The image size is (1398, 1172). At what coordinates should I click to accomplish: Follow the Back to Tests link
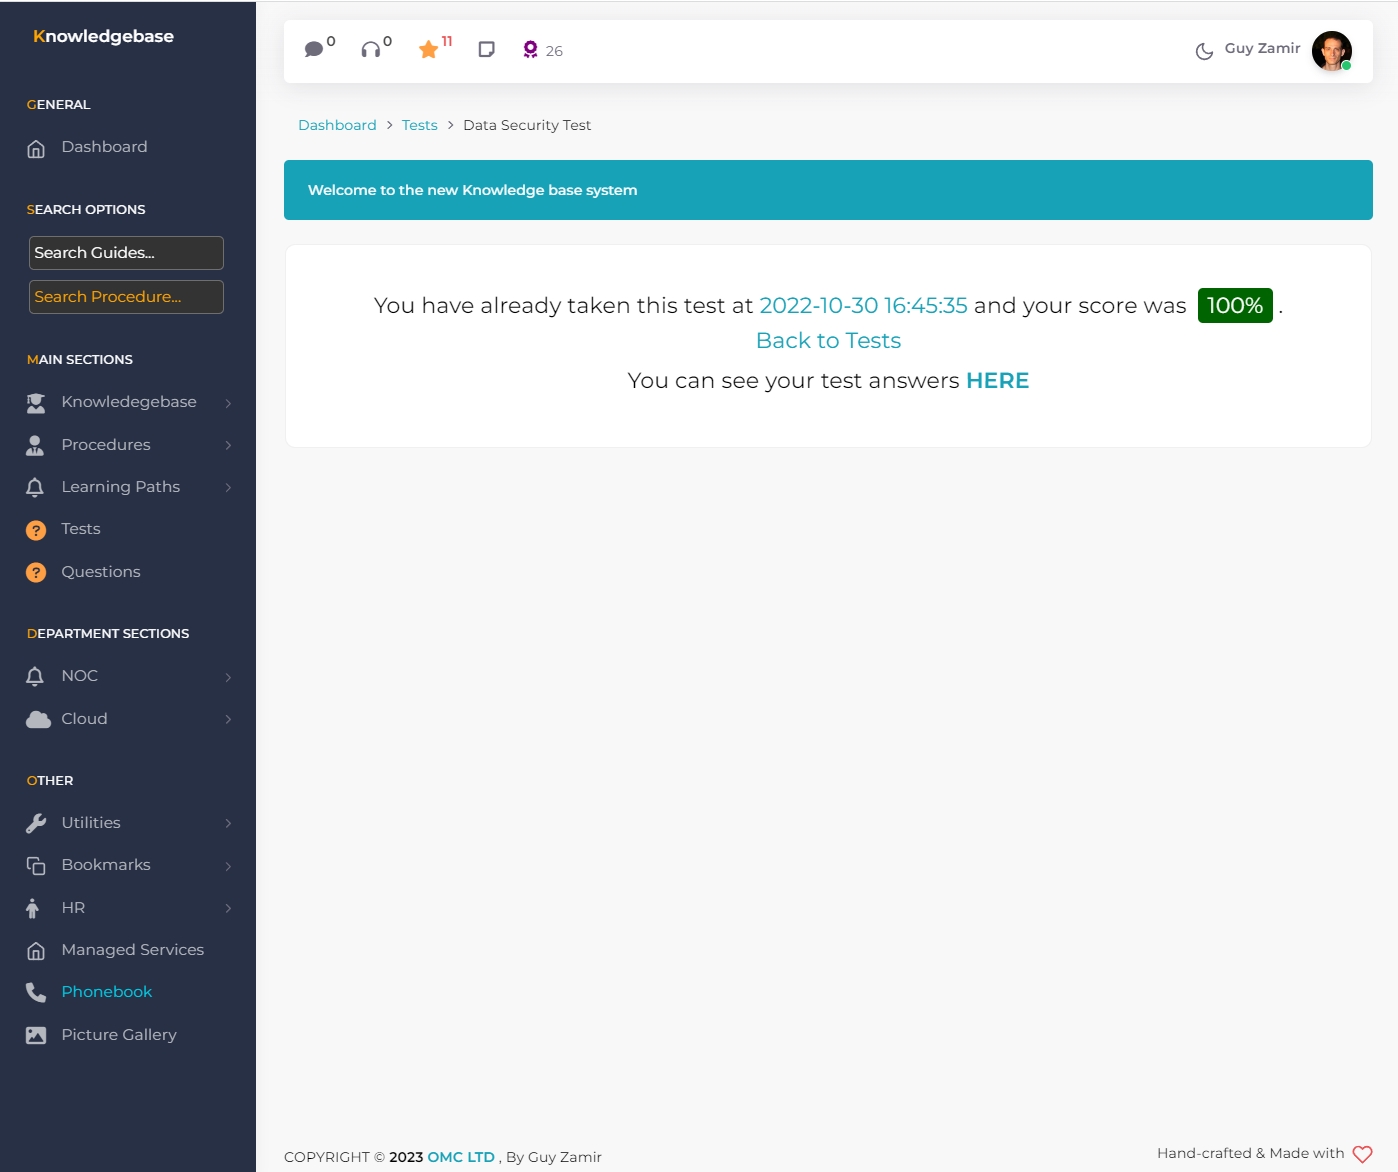coord(828,341)
